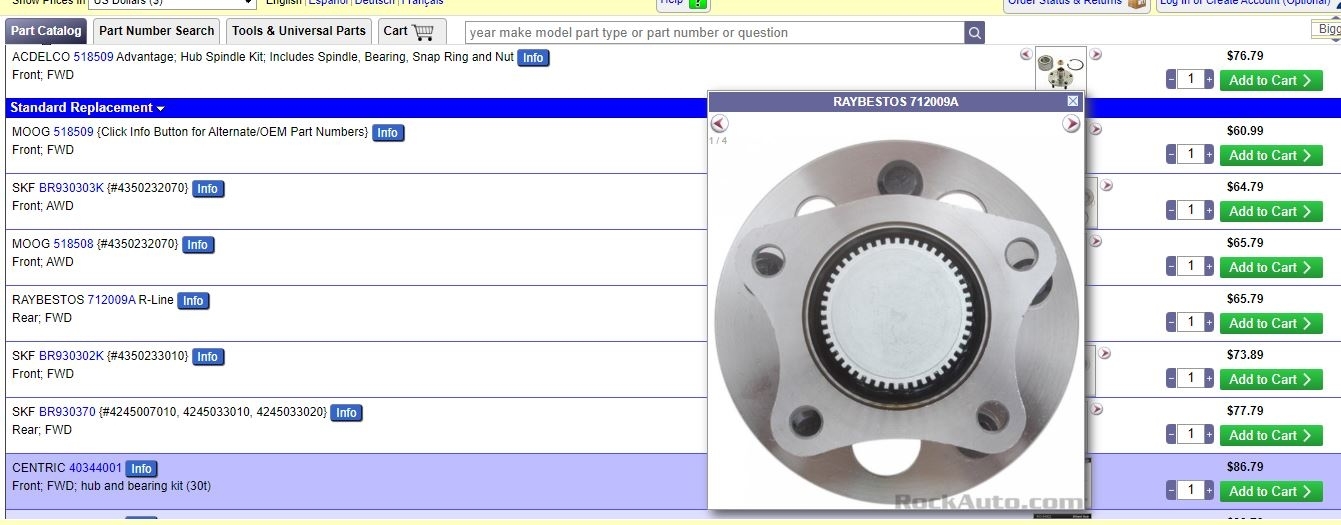Next thumbnail arrow for MOOG 518509 row
1341x525 pixels.
point(1096,129)
